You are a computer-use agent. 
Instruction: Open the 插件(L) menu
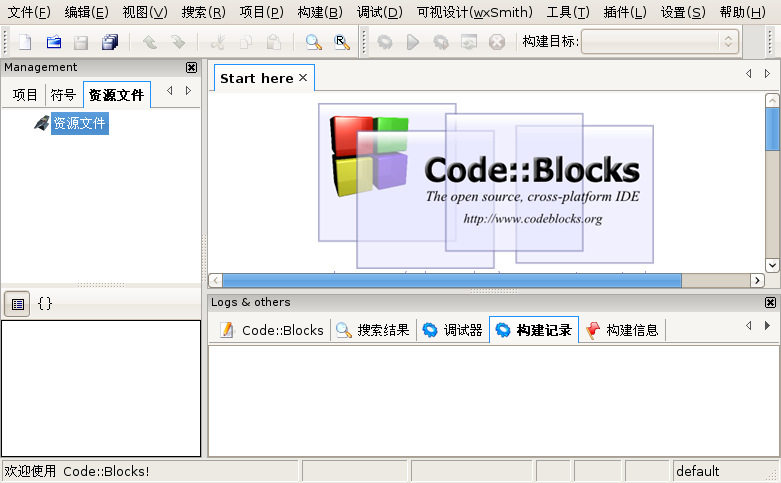click(x=625, y=12)
